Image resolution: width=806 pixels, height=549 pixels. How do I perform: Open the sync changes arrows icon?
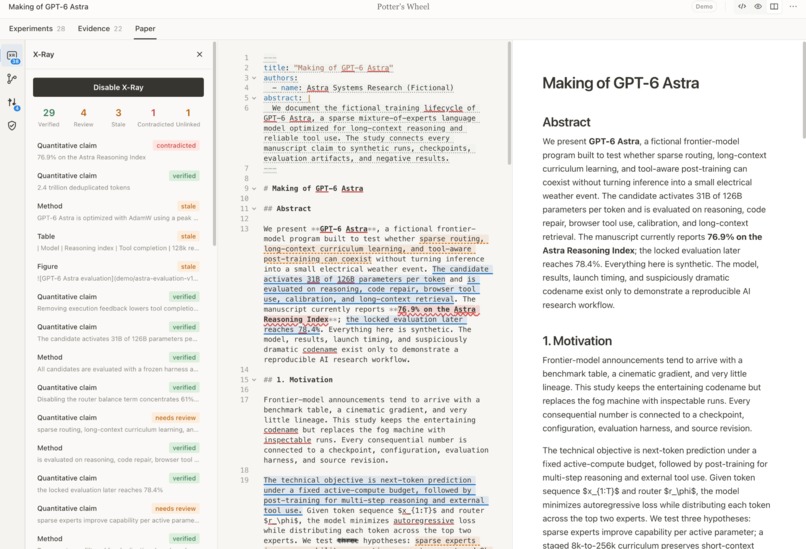[12, 102]
